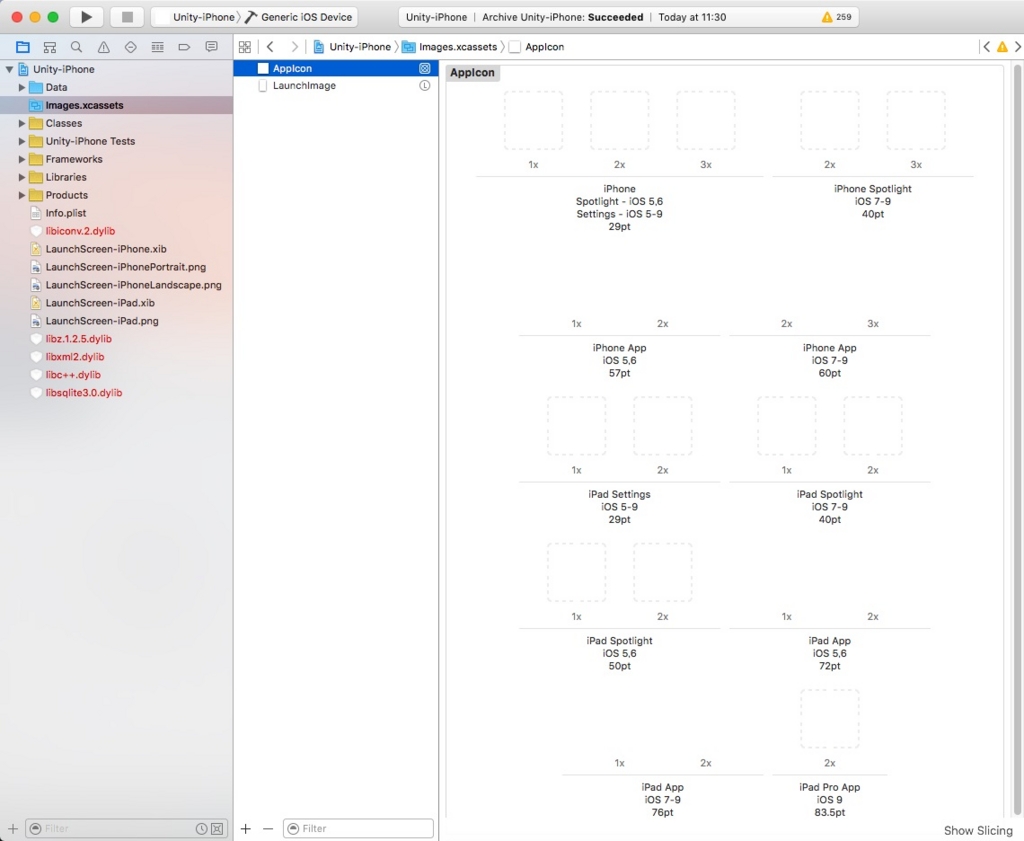Click the add button below the asset list

pyautogui.click(x=245, y=828)
